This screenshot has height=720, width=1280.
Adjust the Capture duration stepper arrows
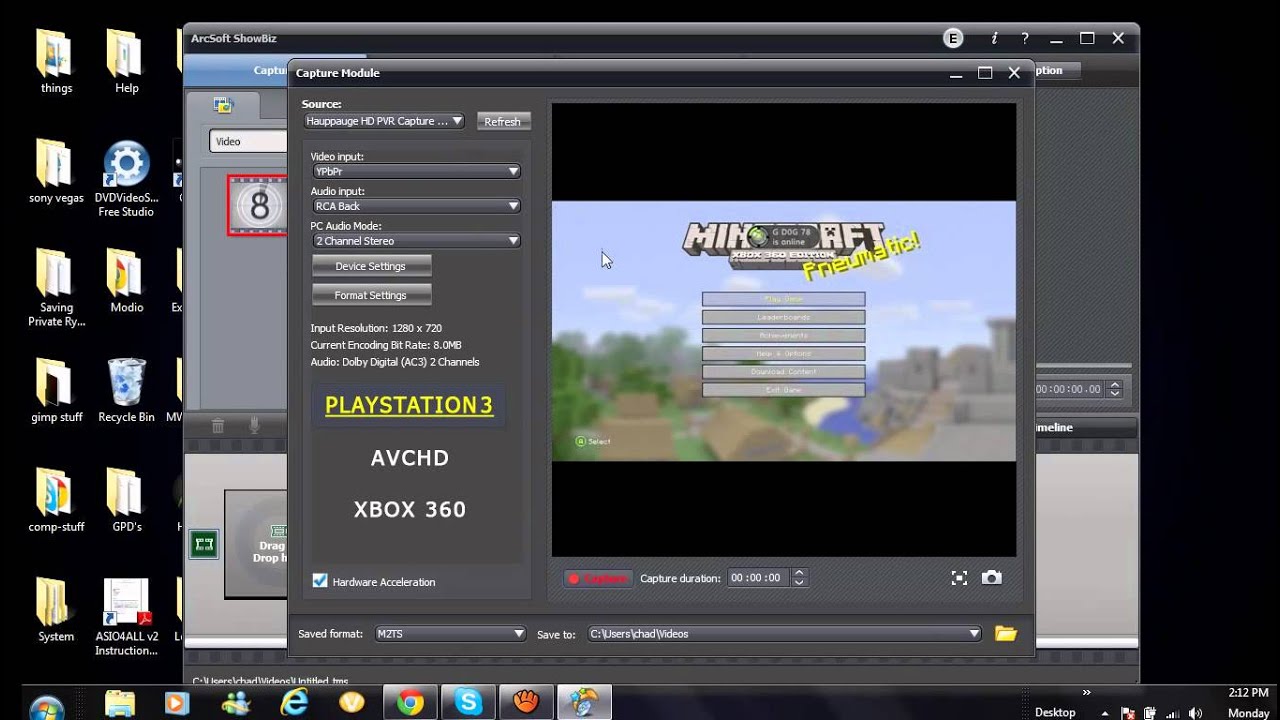(x=798, y=578)
